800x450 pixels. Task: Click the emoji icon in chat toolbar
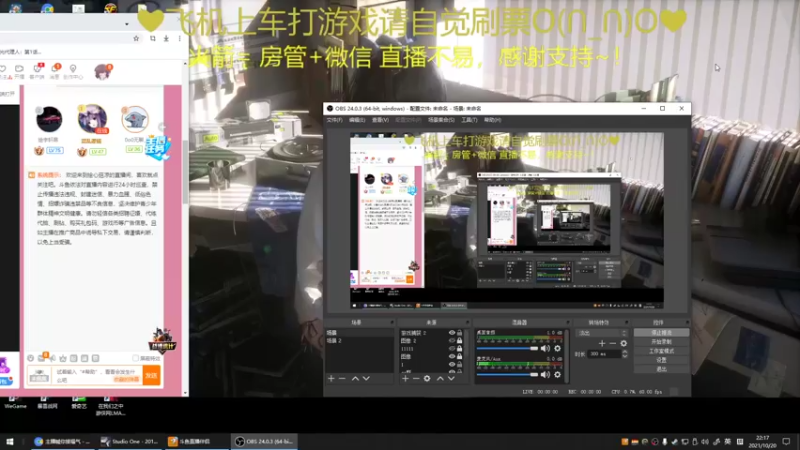coord(31,358)
